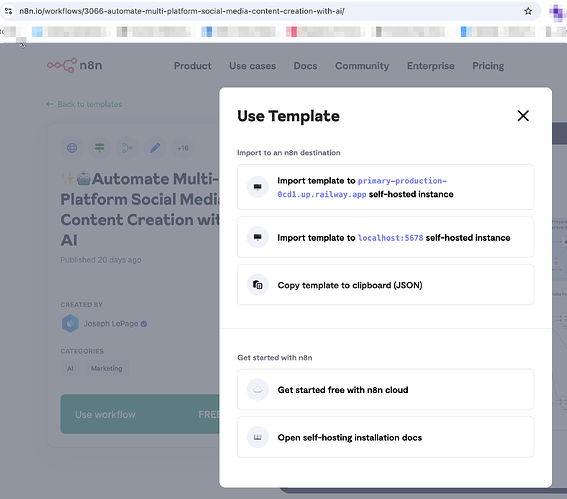
Task: Click the site settings icon in the address bar
Action: [8, 11]
